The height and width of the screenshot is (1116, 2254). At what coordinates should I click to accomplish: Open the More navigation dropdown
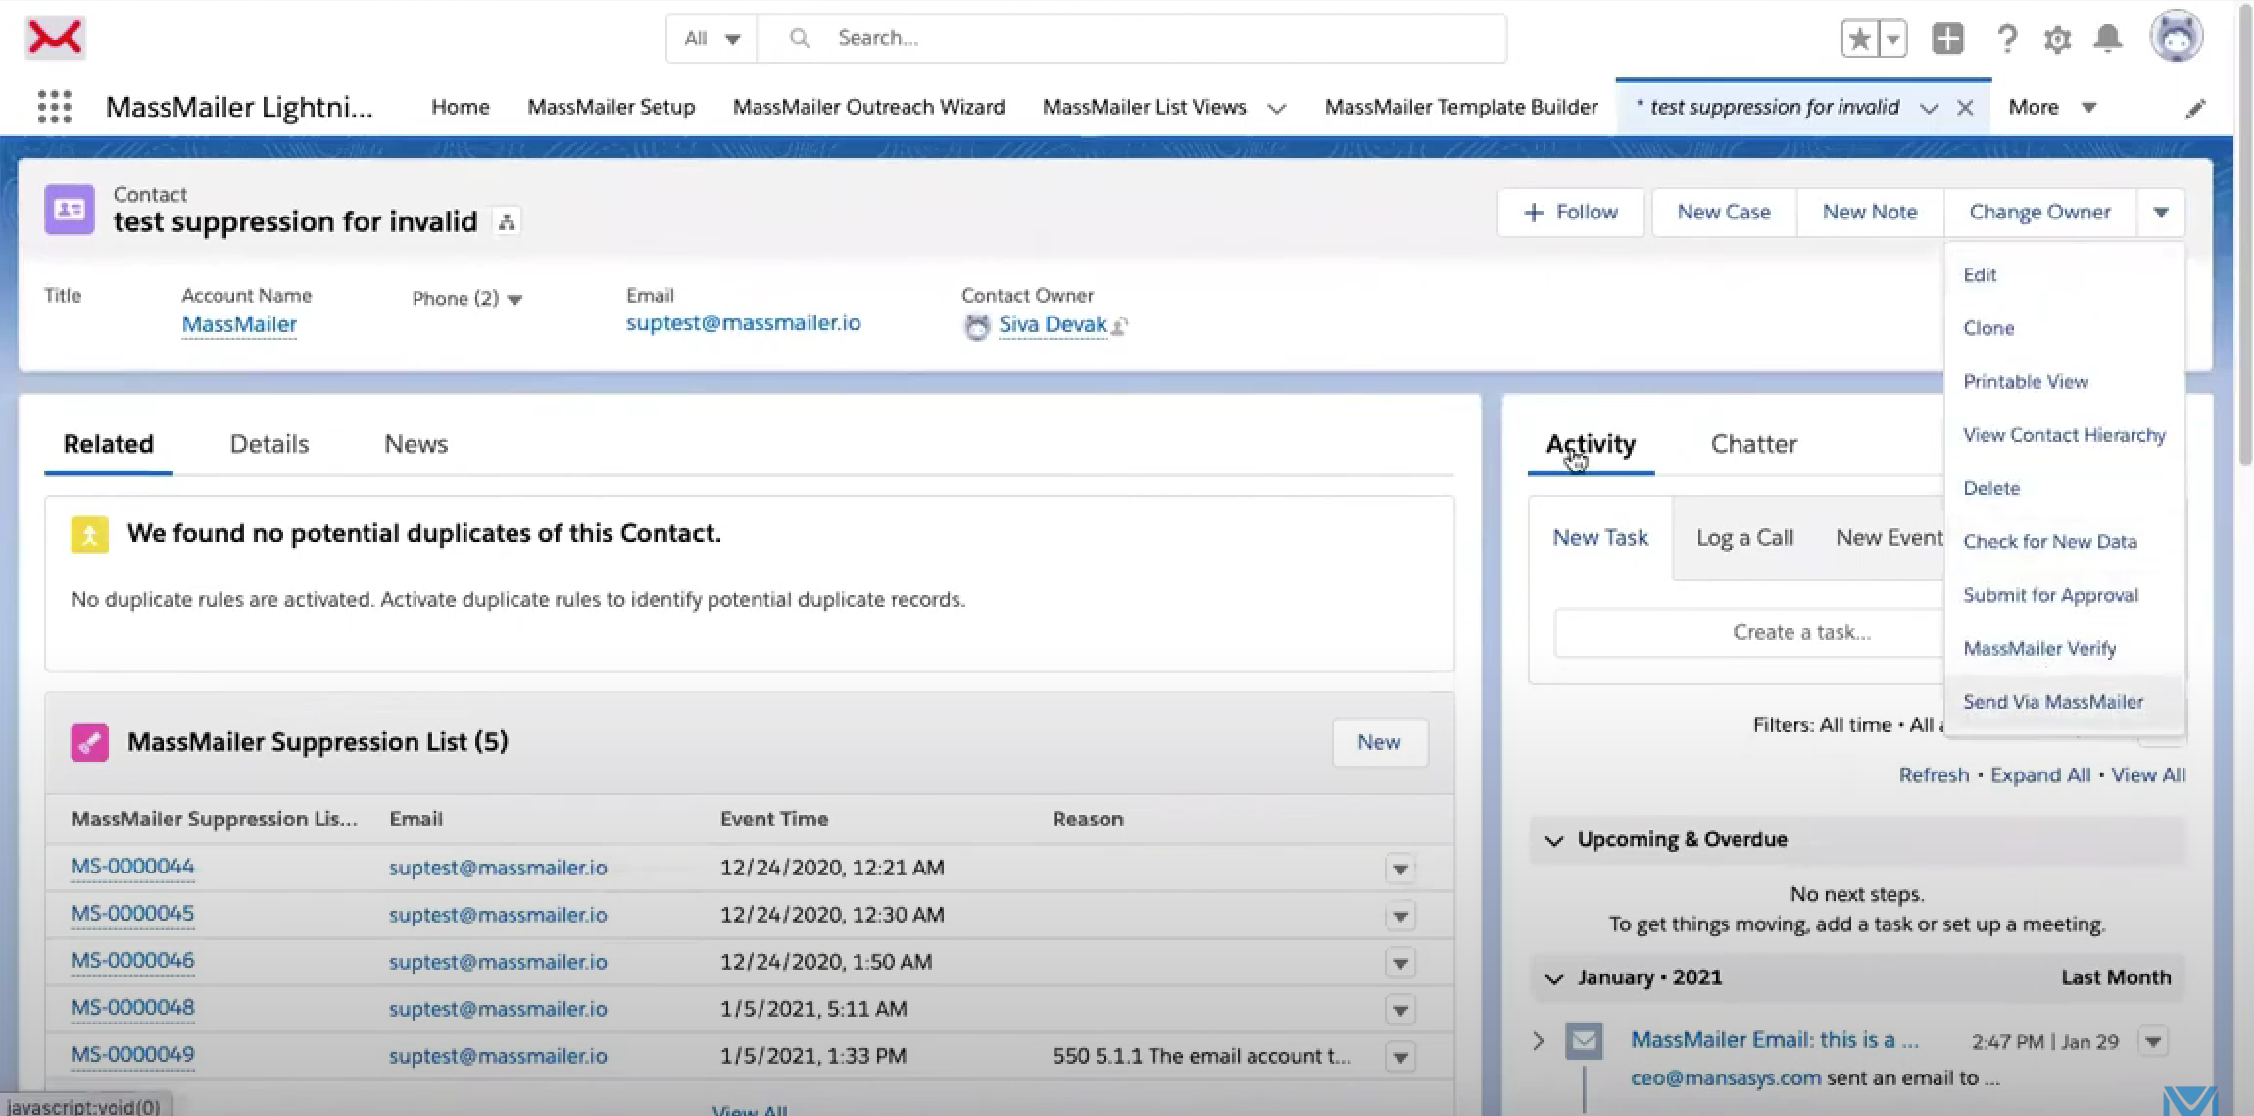pos(2052,107)
